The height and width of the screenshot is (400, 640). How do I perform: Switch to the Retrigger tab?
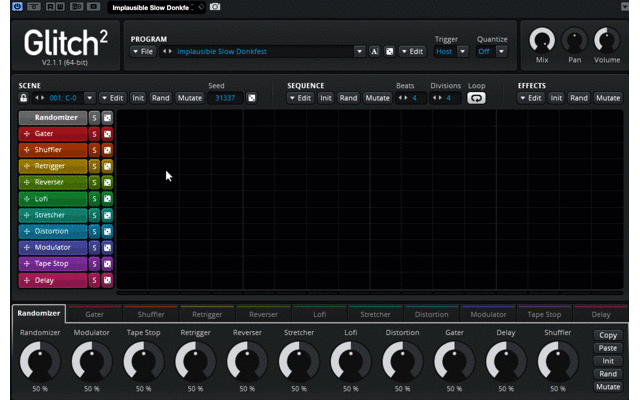point(207,314)
